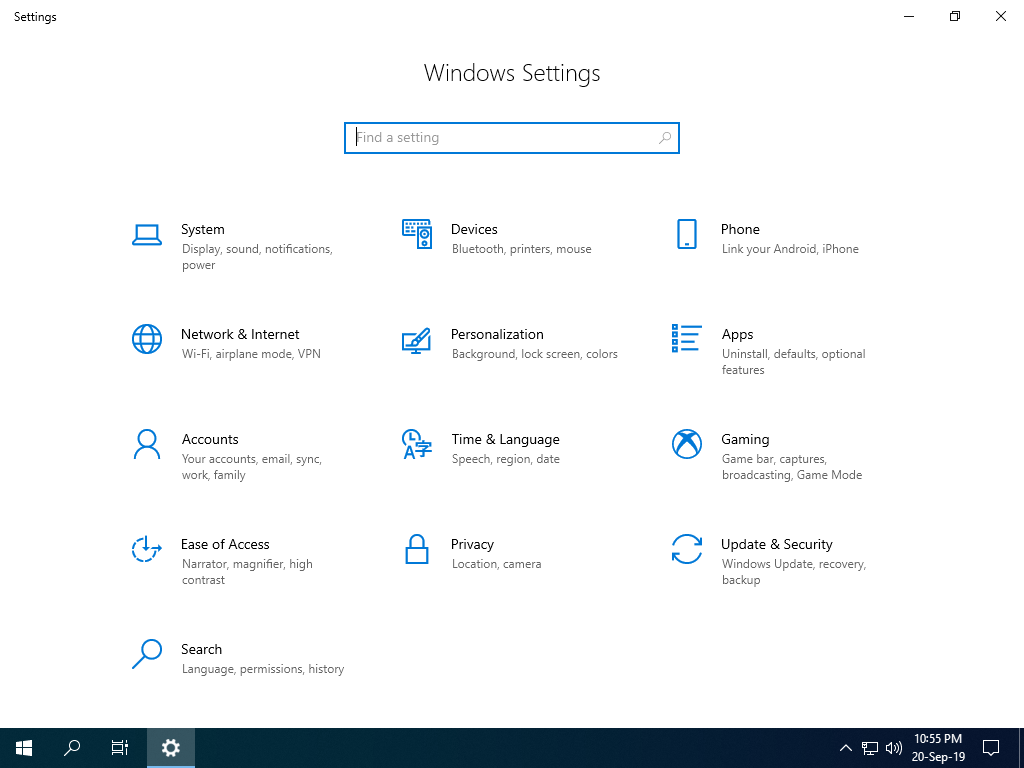The width and height of the screenshot is (1024, 768).
Task: Open the System settings title
Action: coord(202,229)
